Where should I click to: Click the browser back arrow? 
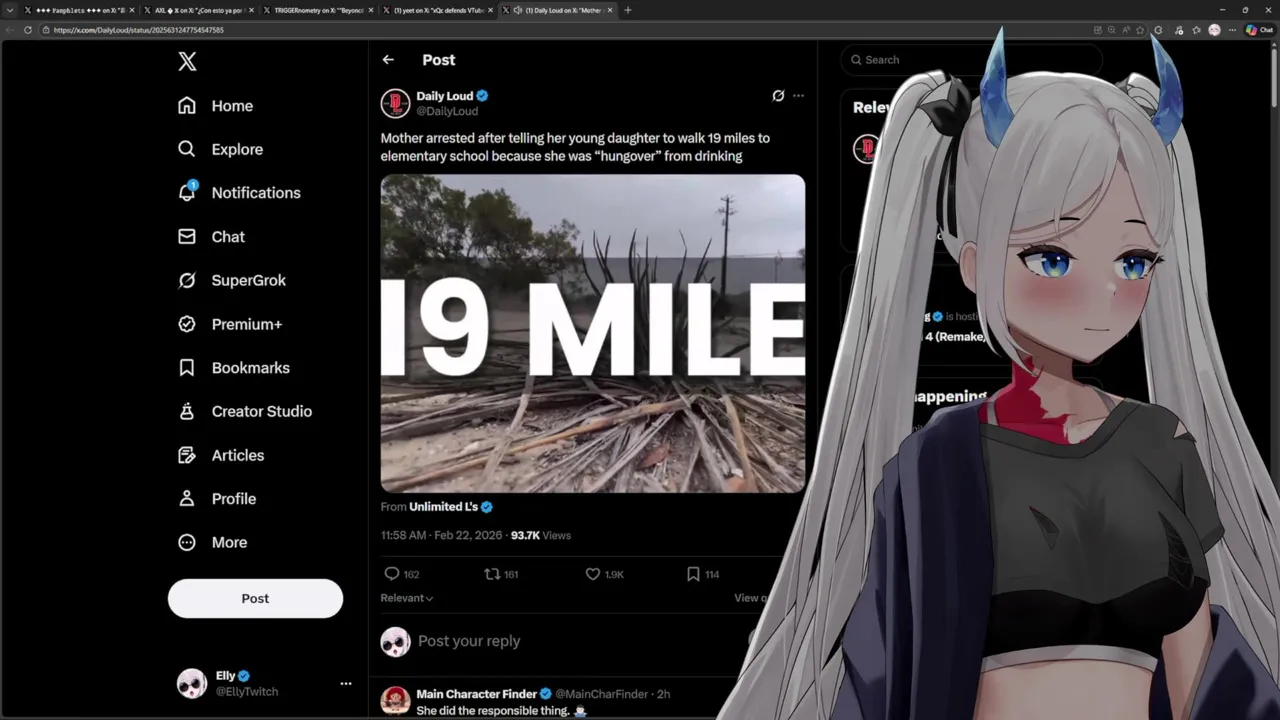8,30
